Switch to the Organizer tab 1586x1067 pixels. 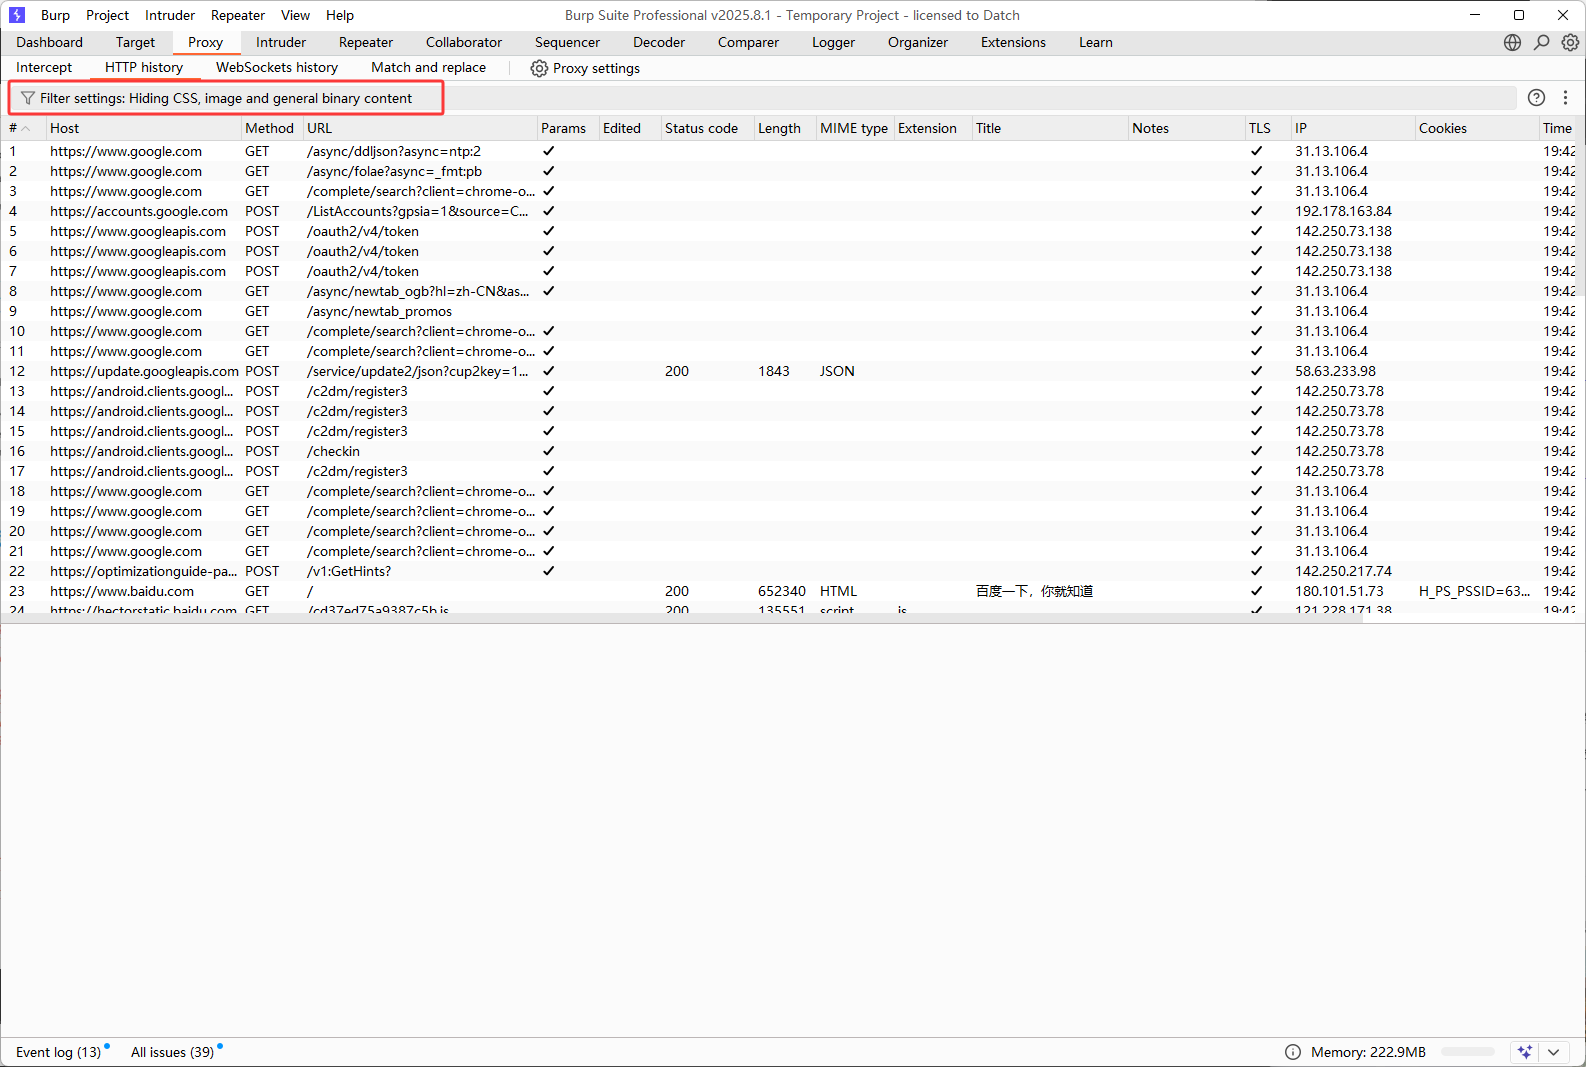pyautogui.click(x=918, y=42)
